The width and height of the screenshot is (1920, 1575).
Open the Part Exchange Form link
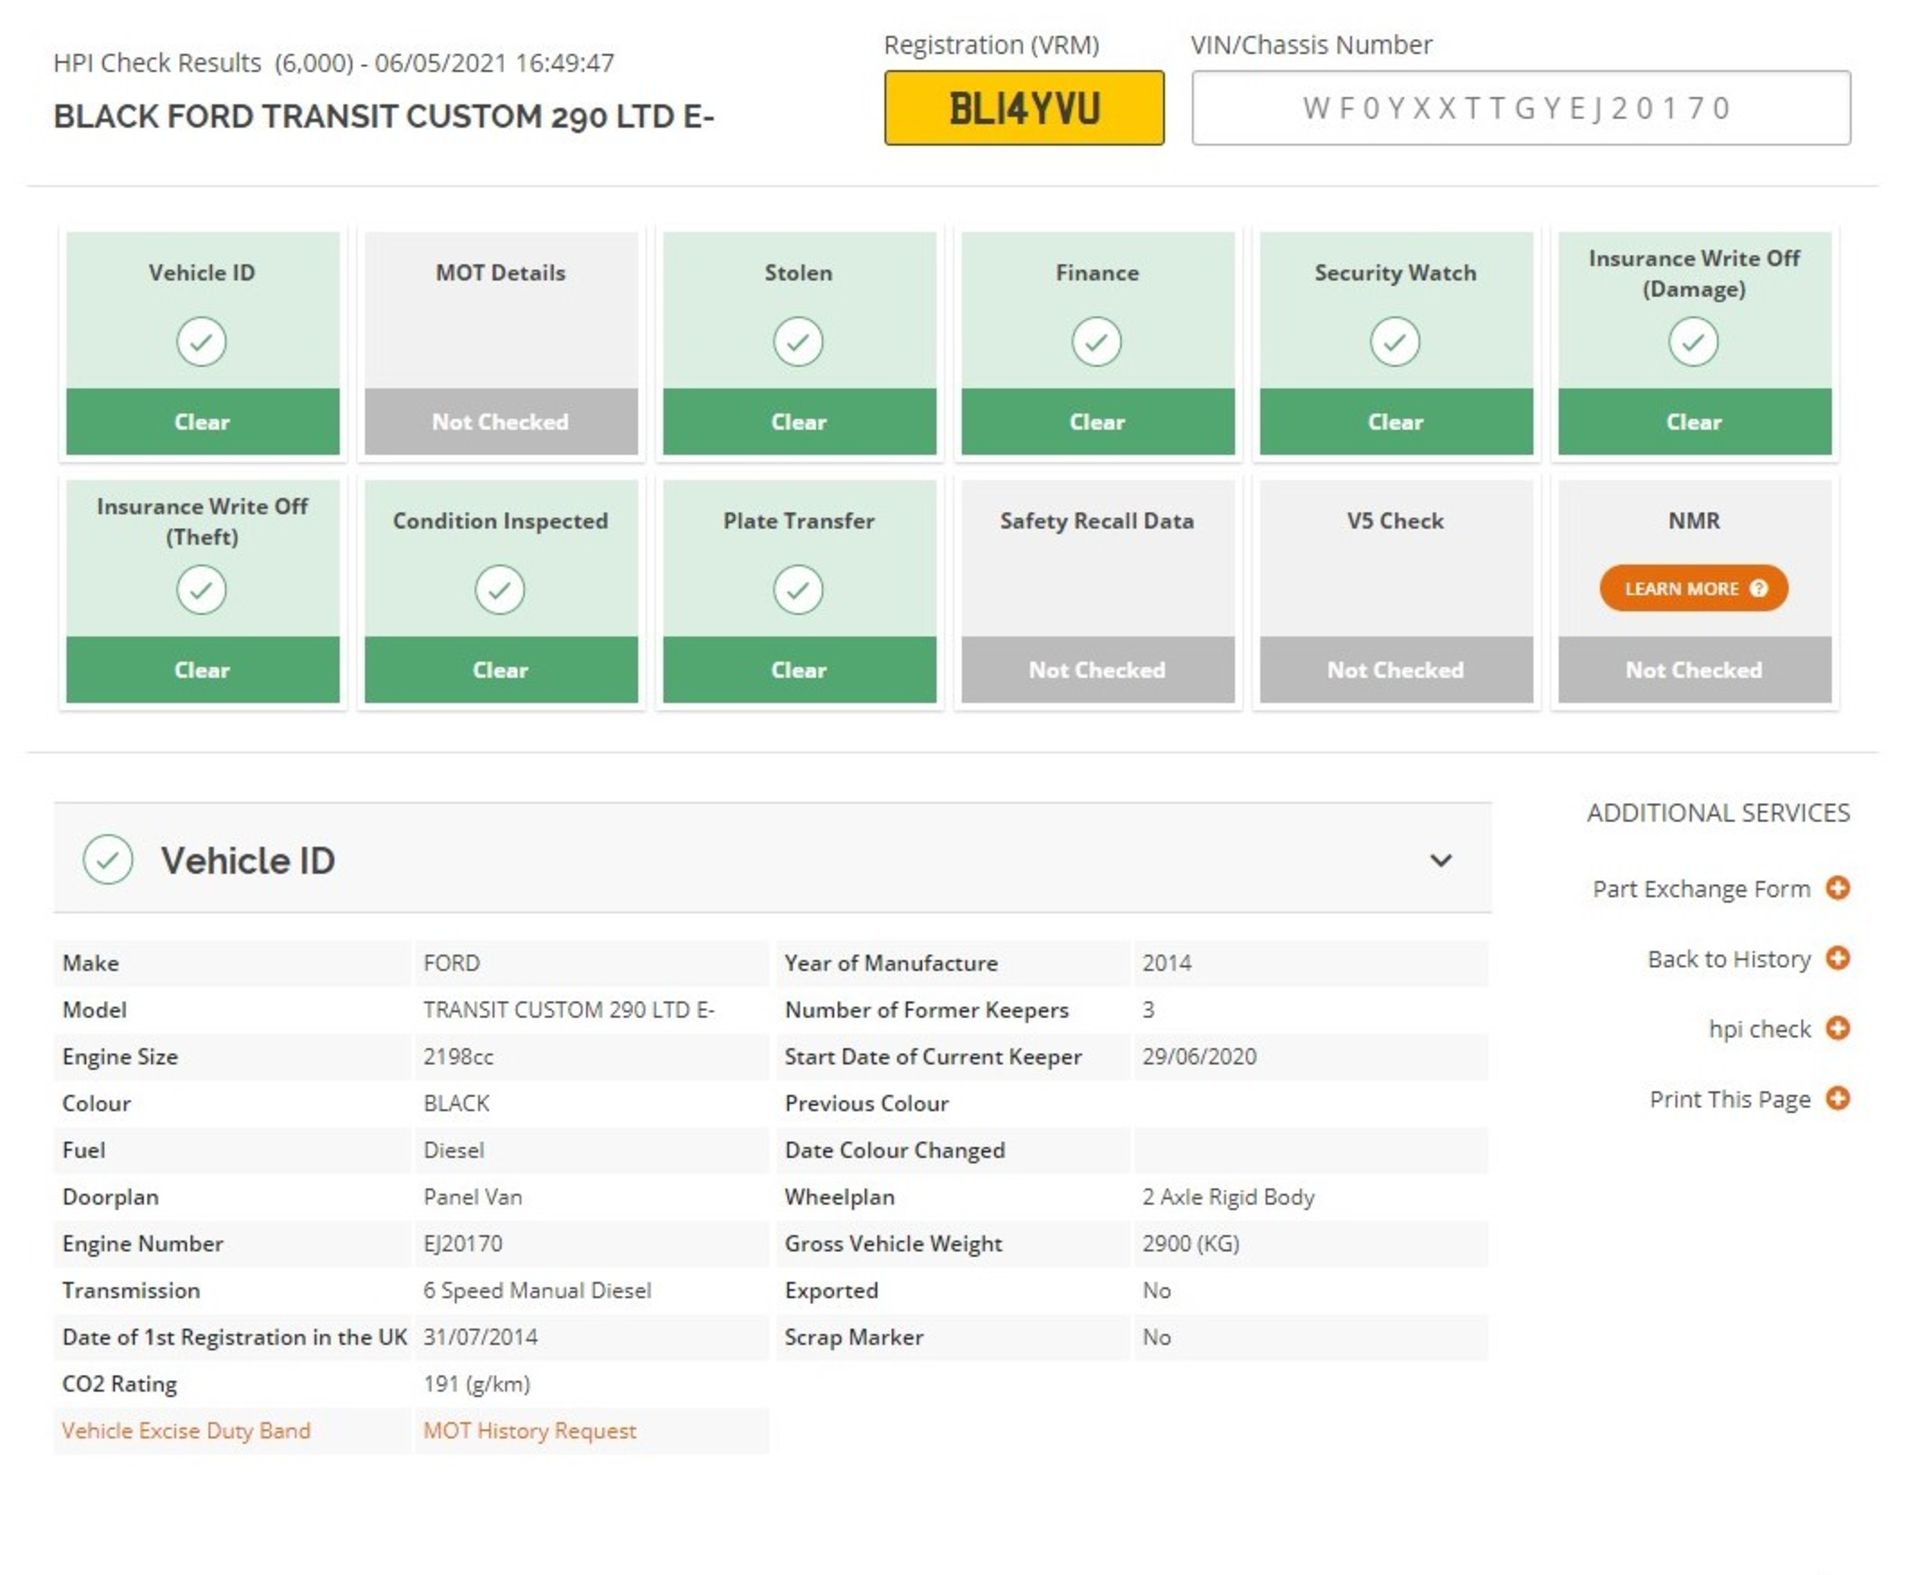point(1701,889)
